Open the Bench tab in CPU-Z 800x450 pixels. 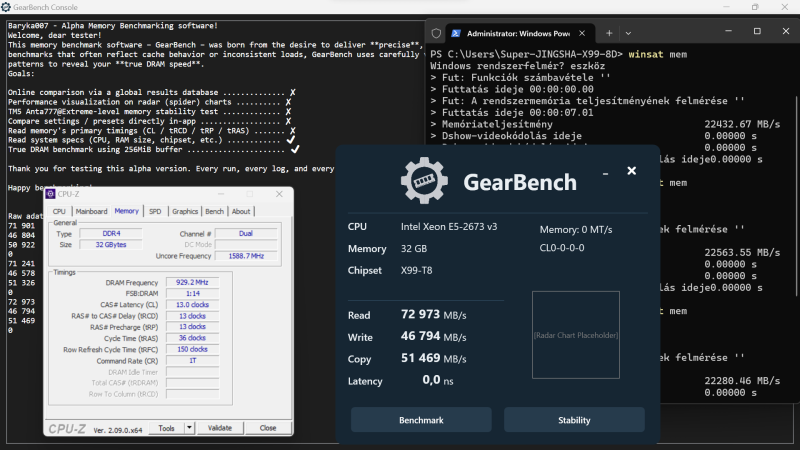(x=214, y=211)
